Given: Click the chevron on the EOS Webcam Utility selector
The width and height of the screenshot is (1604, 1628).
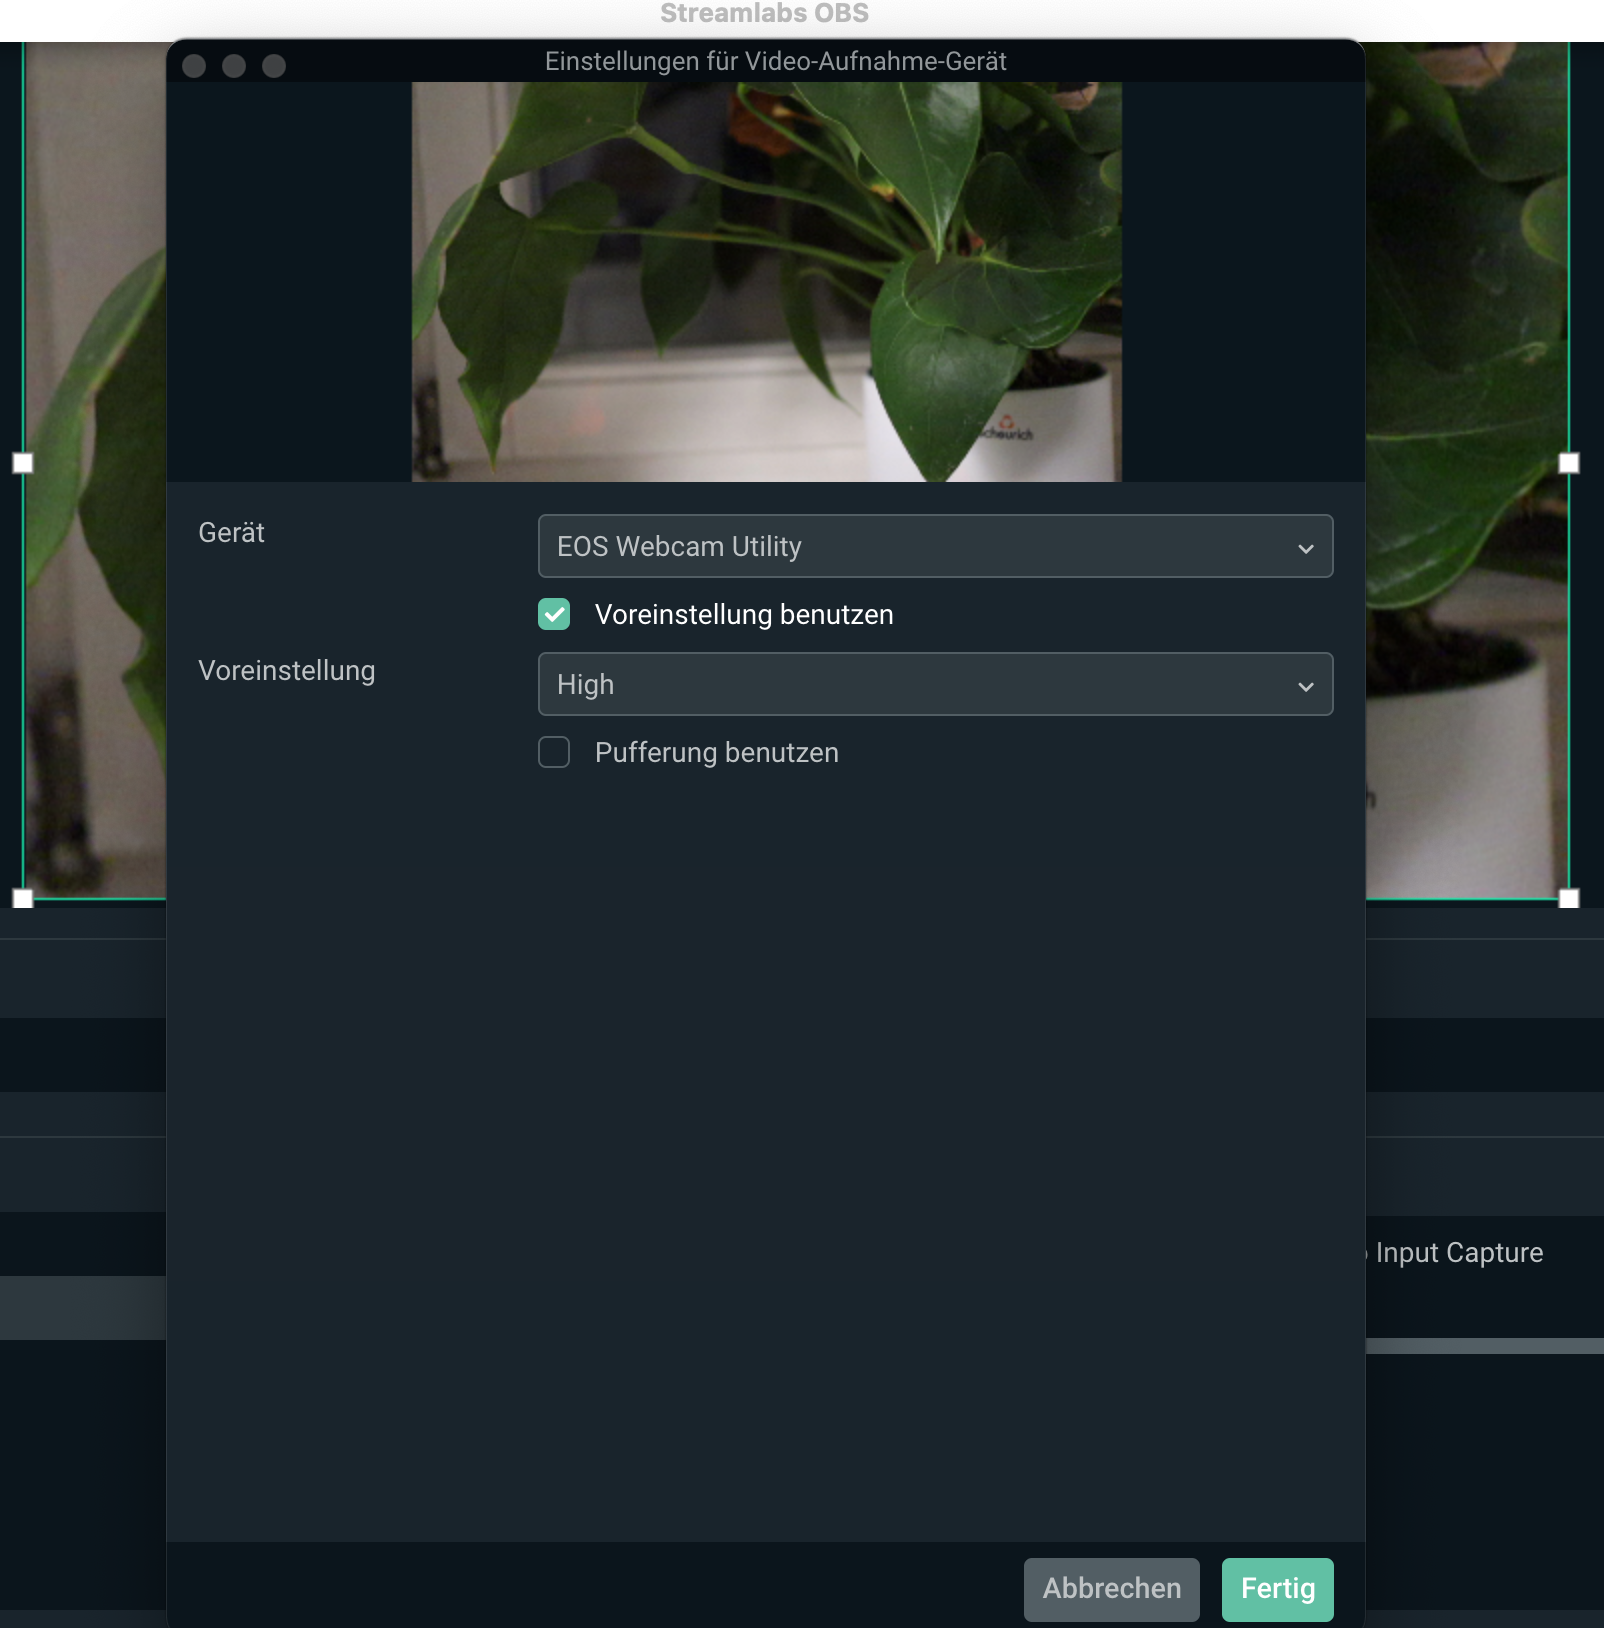Looking at the screenshot, I should (1305, 546).
